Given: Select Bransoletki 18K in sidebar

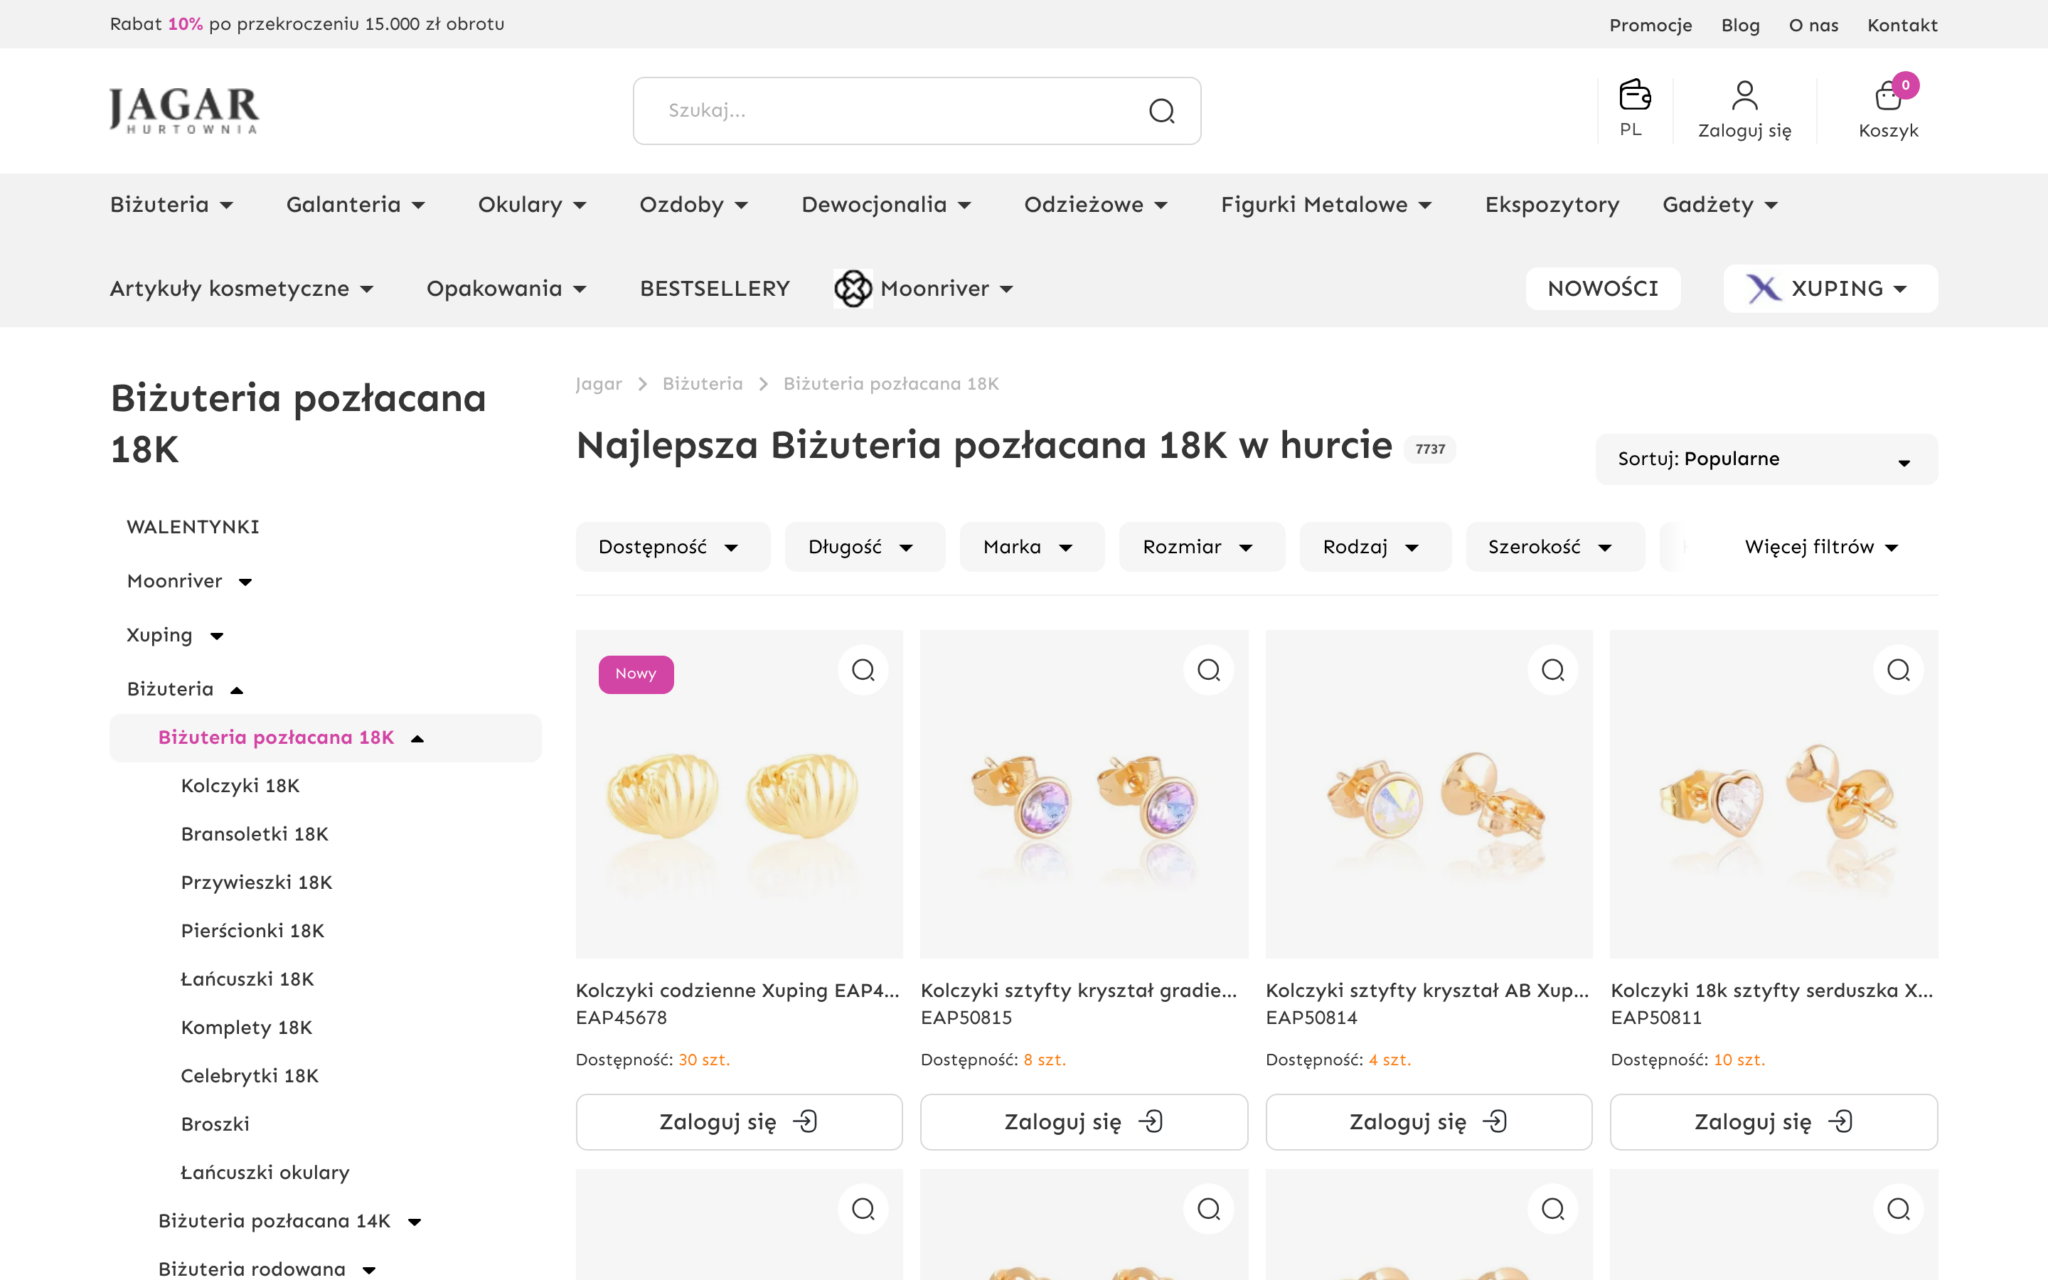Looking at the screenshot, I should point(254,834).
